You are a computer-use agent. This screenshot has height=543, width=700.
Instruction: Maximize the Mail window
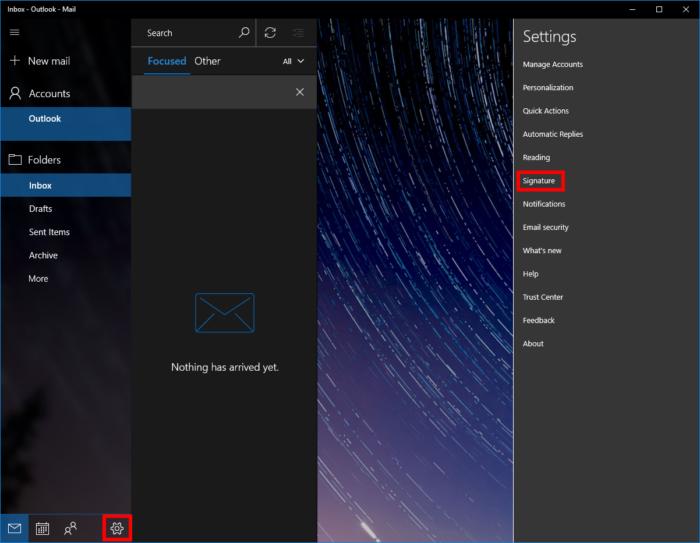659,9
